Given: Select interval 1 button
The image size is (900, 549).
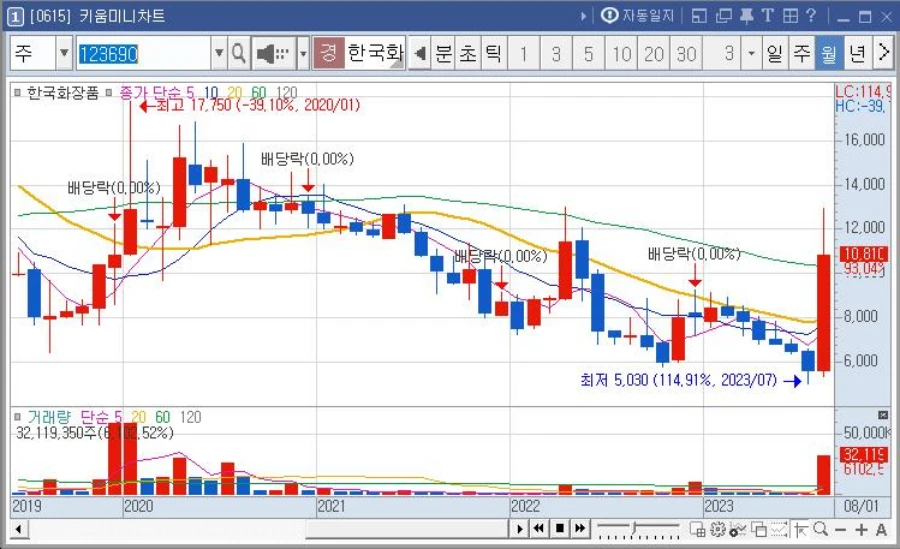Looking at the screenshot, I should coord(523,54).
